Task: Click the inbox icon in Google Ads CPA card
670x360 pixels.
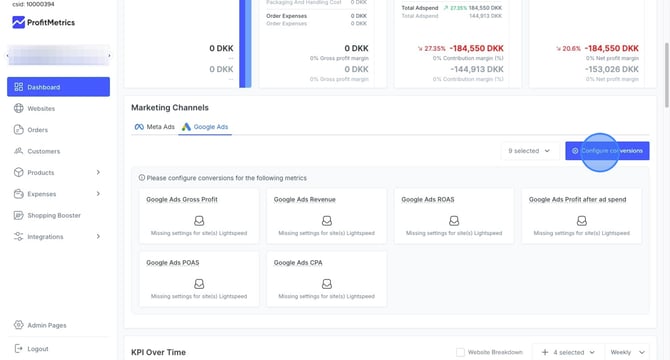Action: [327, 284]
